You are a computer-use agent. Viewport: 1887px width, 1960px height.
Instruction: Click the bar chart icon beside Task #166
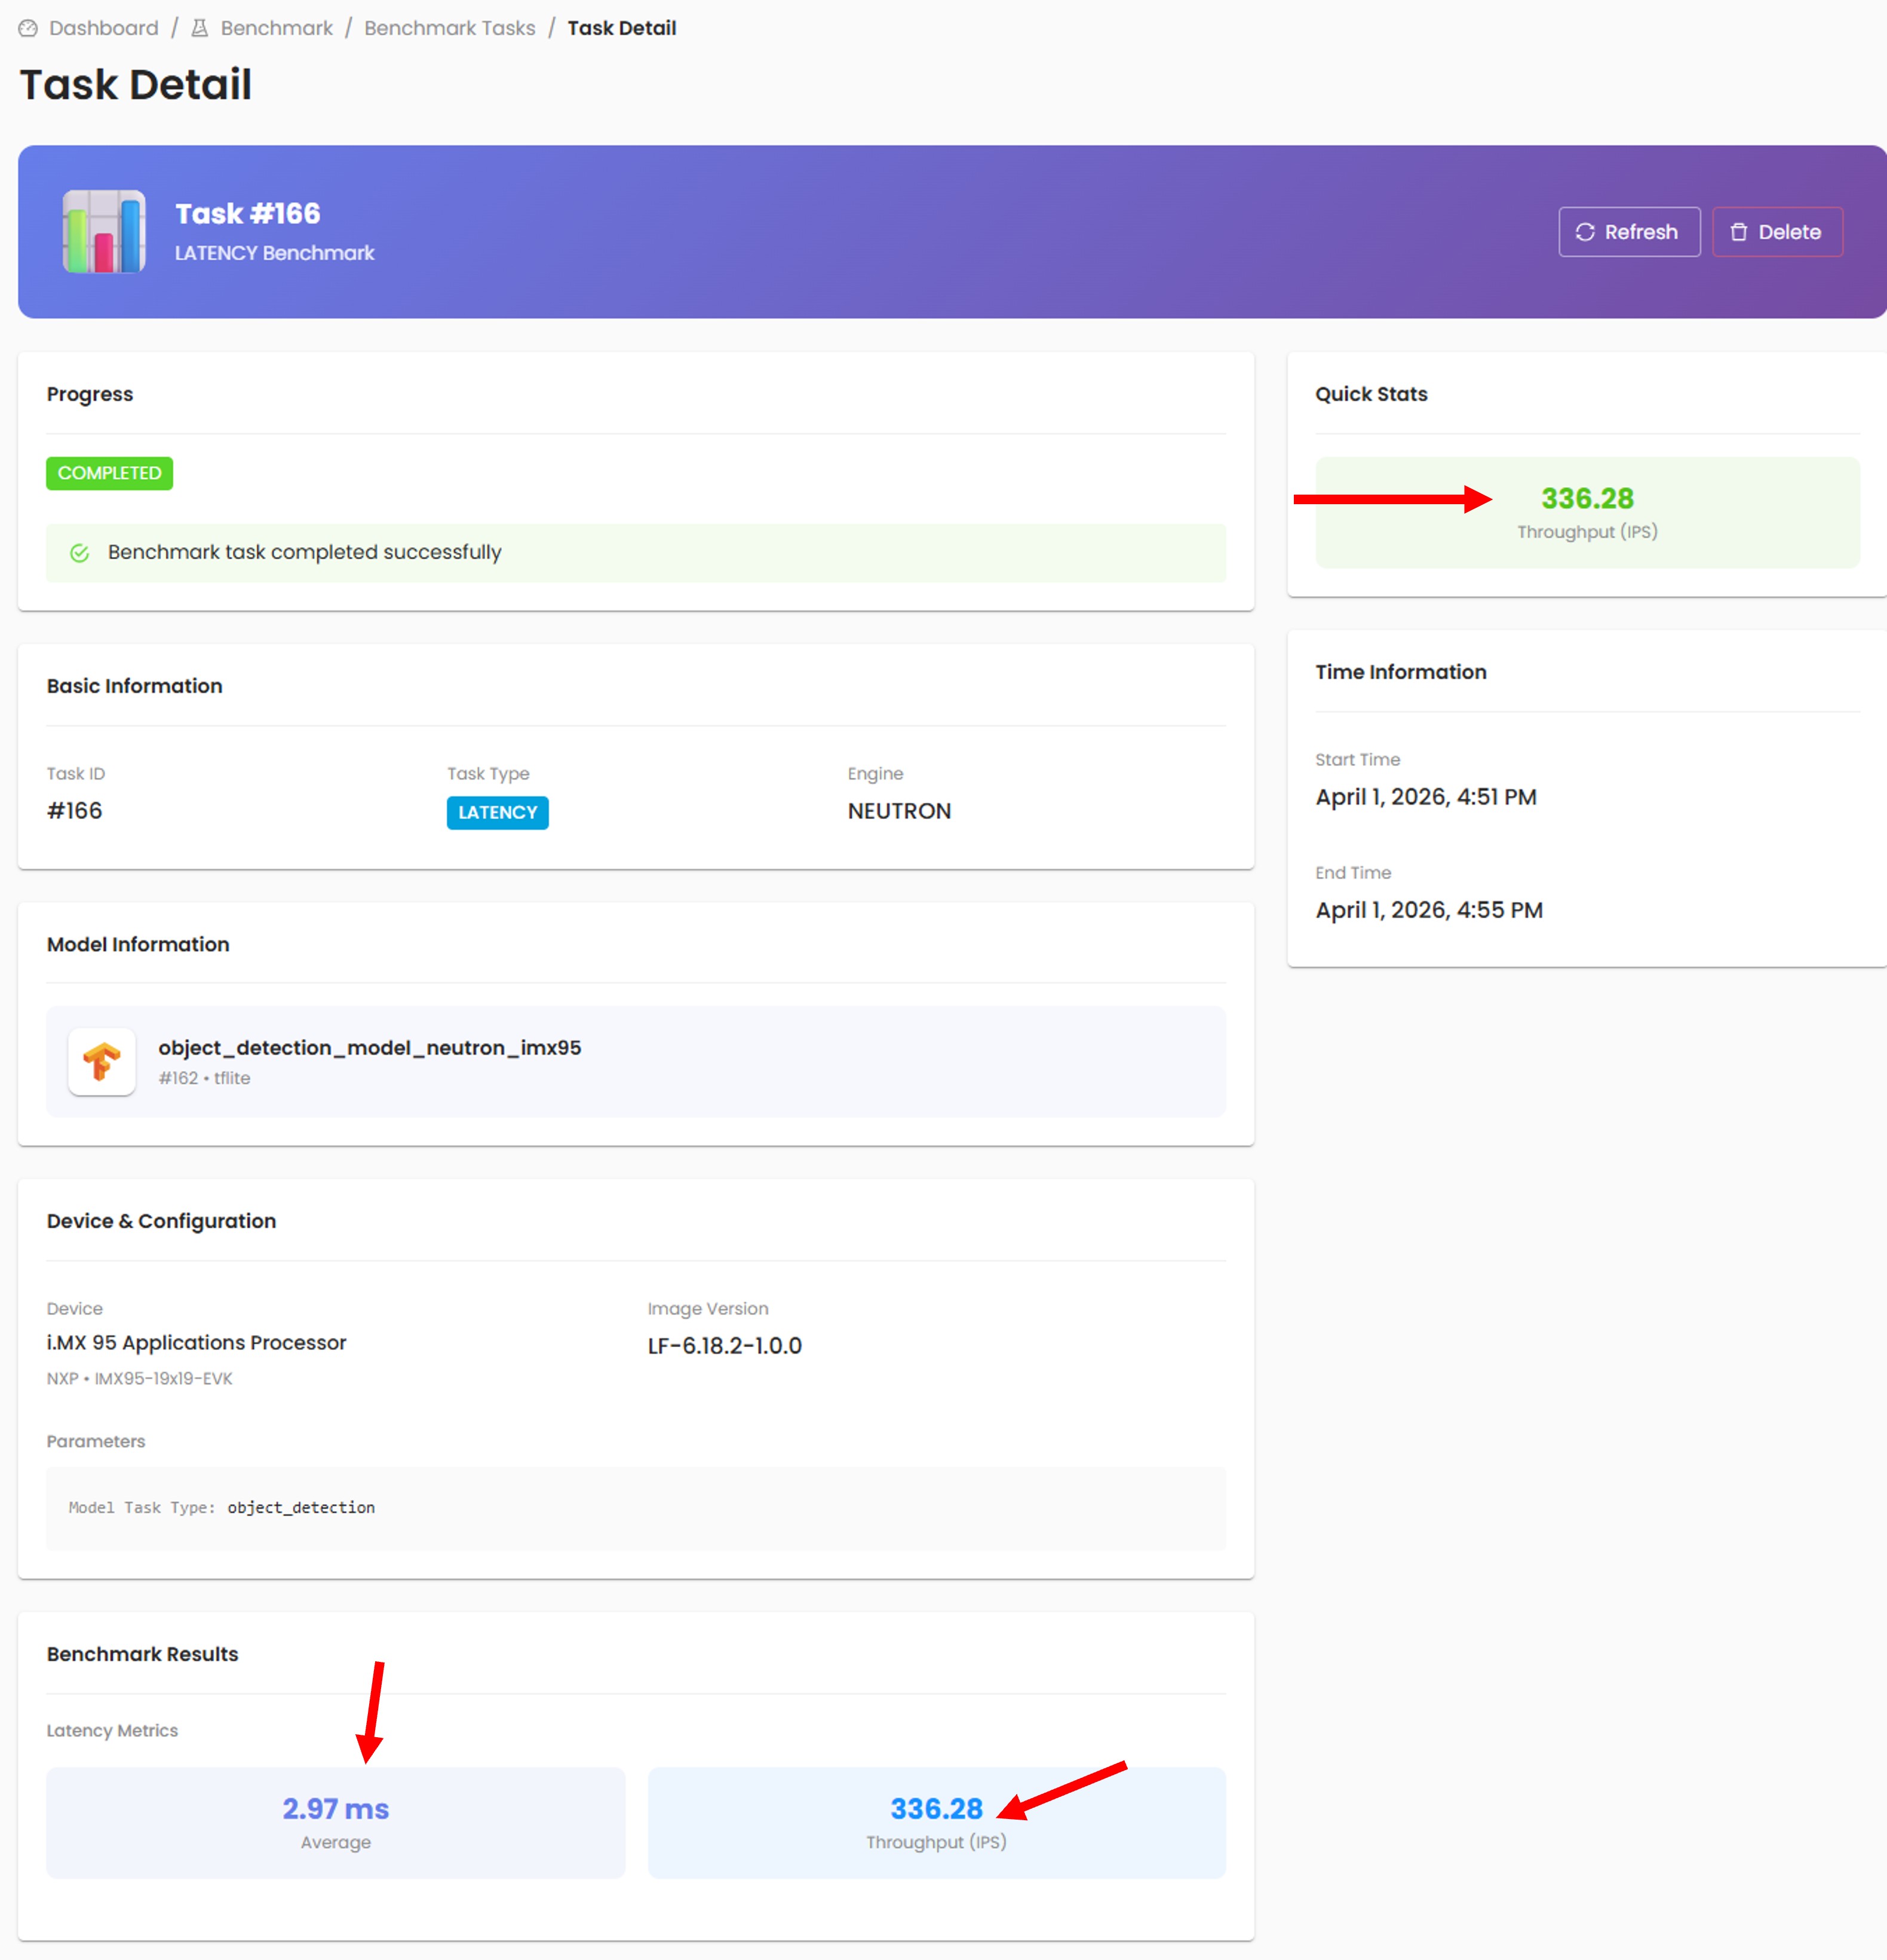(x=104, y=232)
